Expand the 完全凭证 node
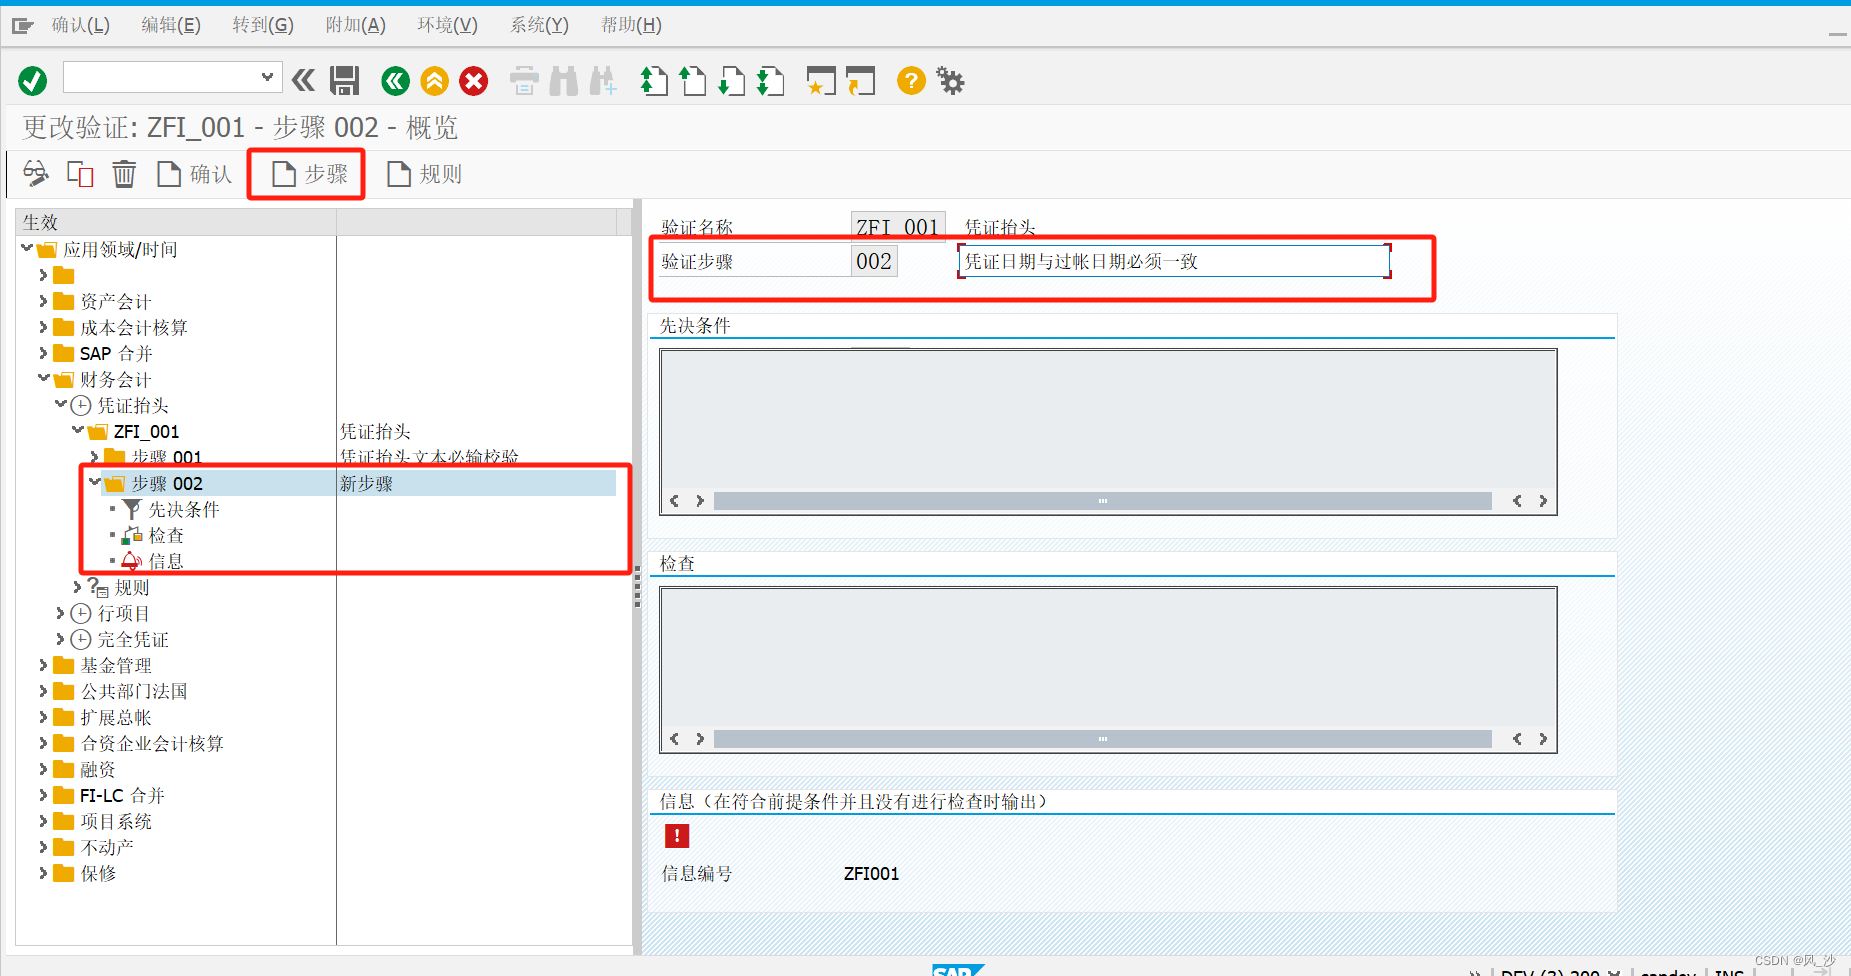The width and height of the screenshot is (1851, 976). tap(60, 638)
